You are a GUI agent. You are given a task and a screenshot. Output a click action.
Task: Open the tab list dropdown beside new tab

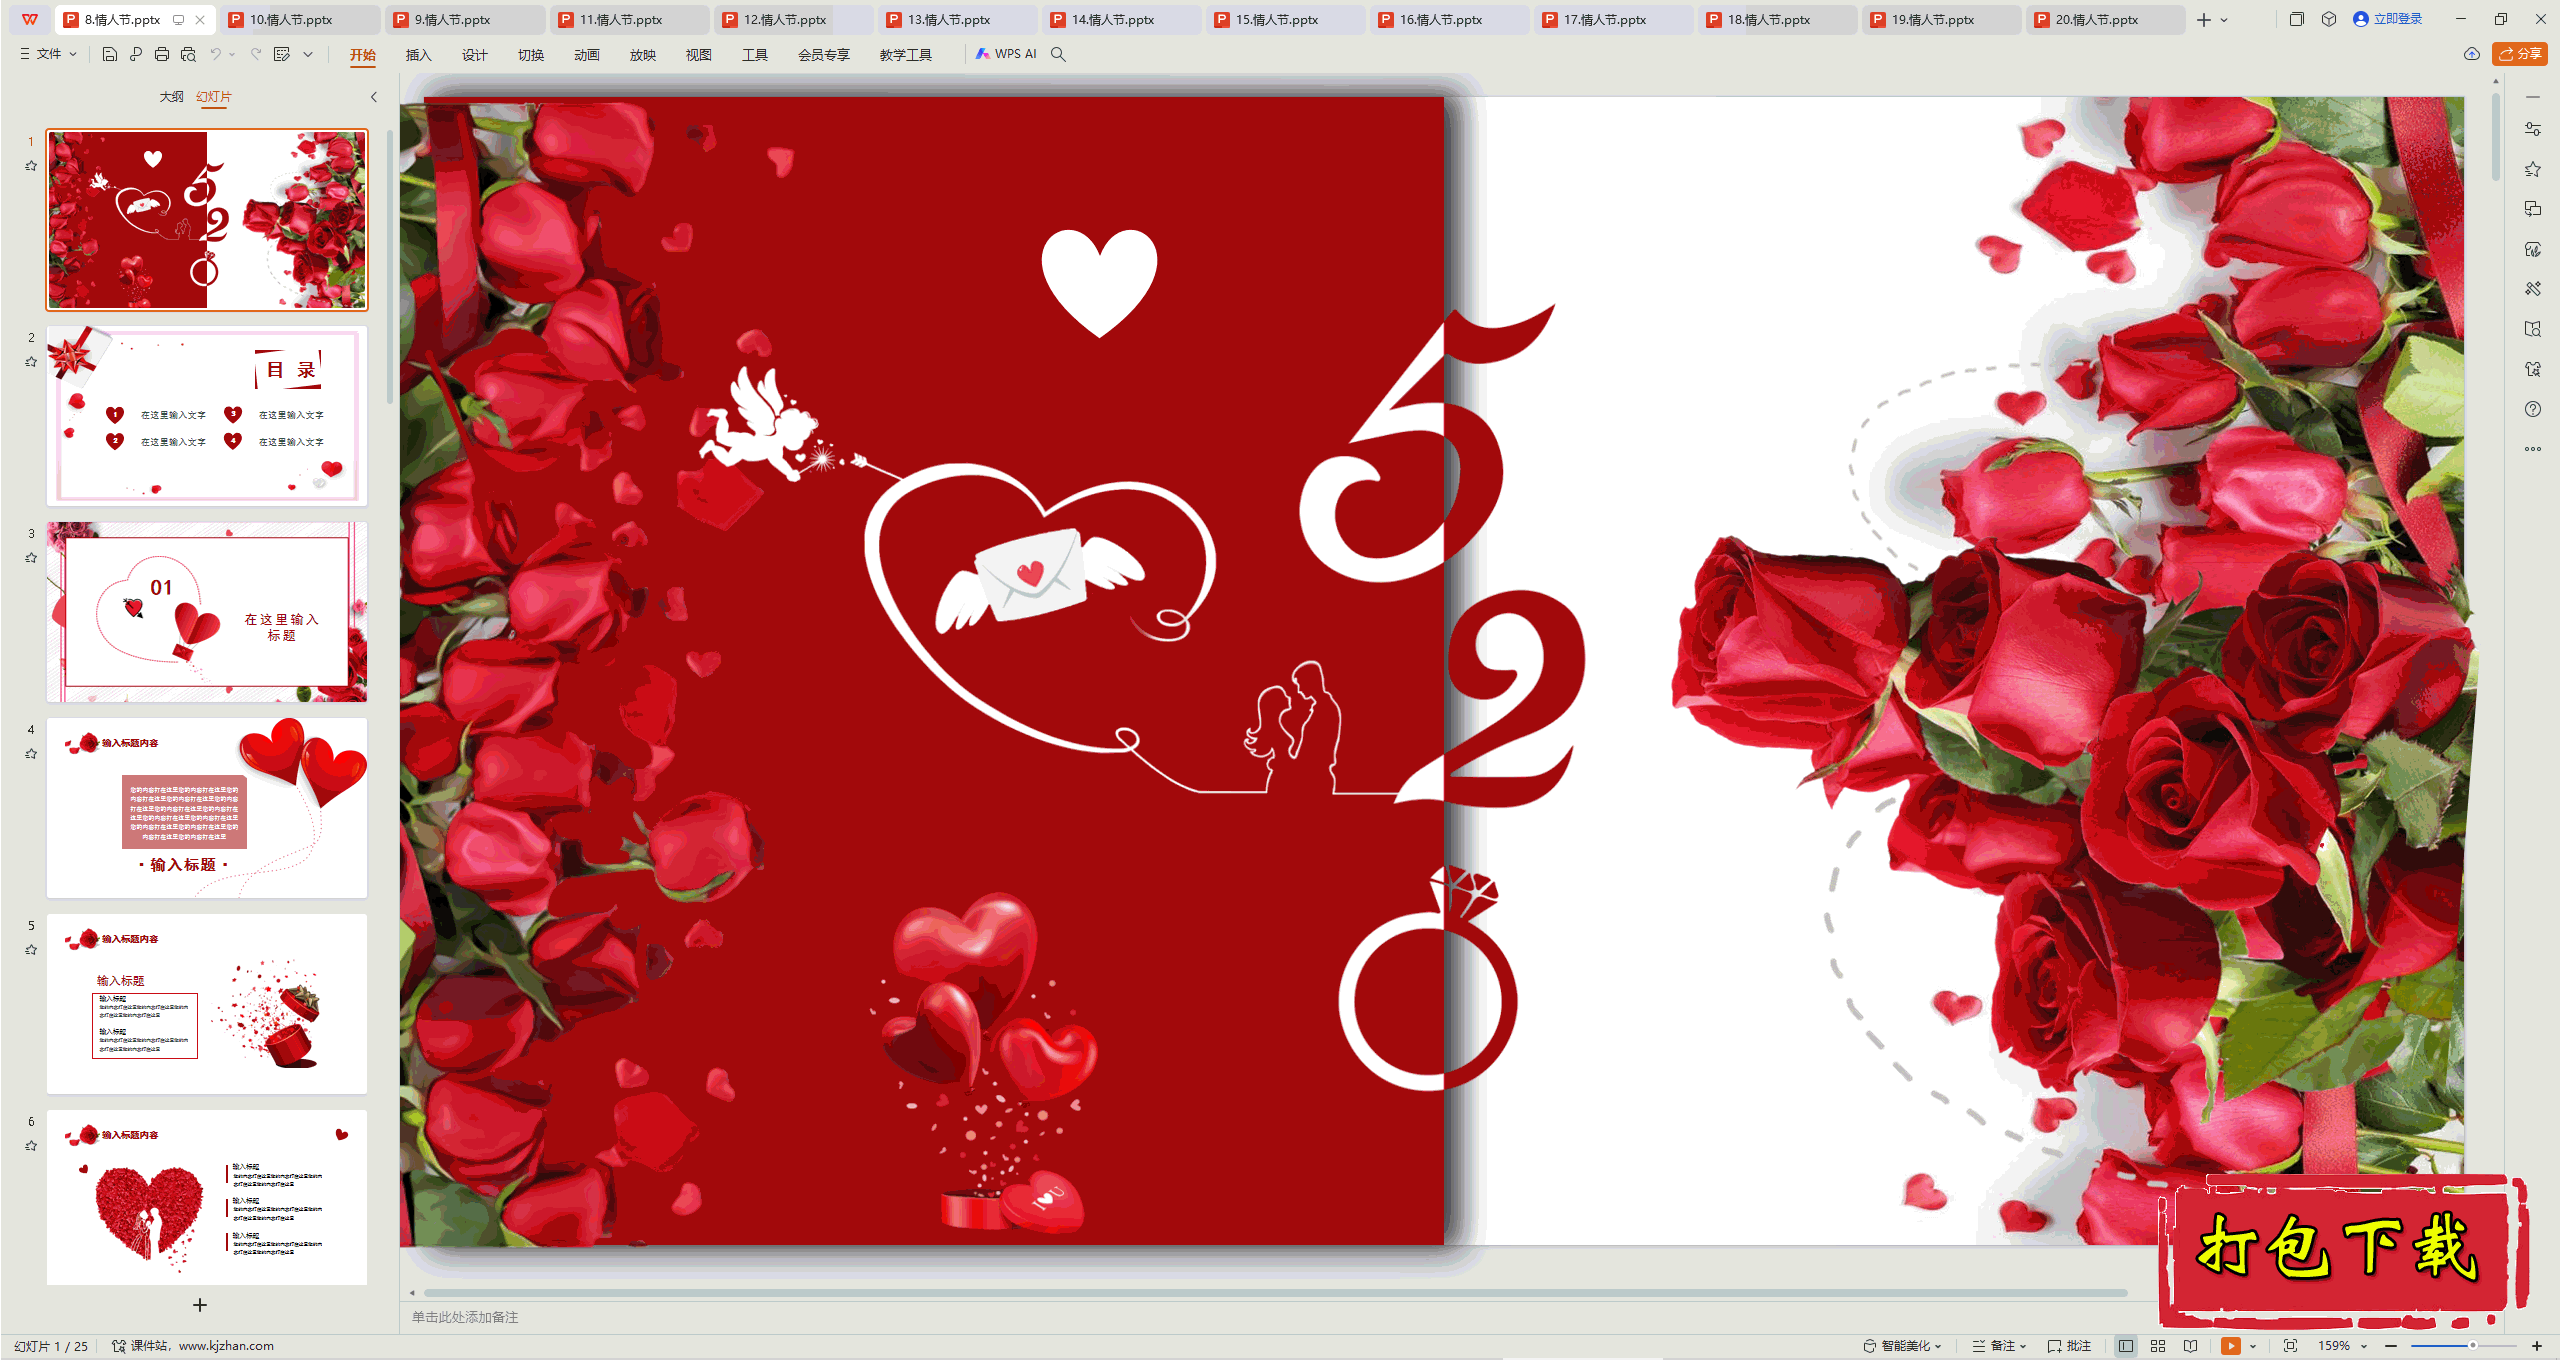(2224, 19)
